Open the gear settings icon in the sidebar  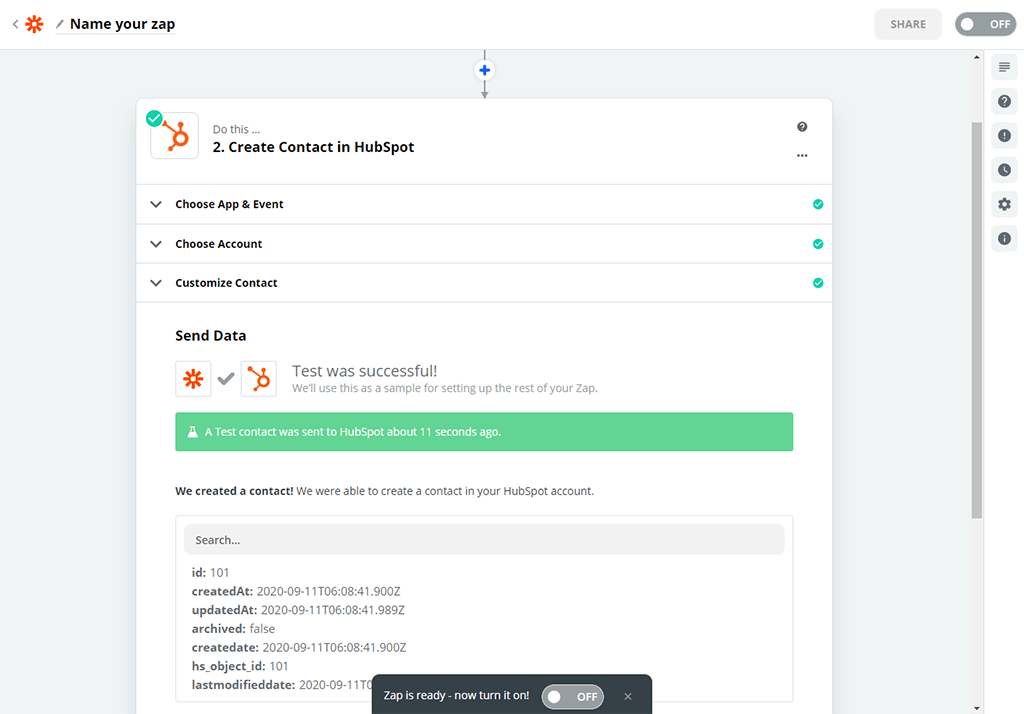pos(1004,204)
